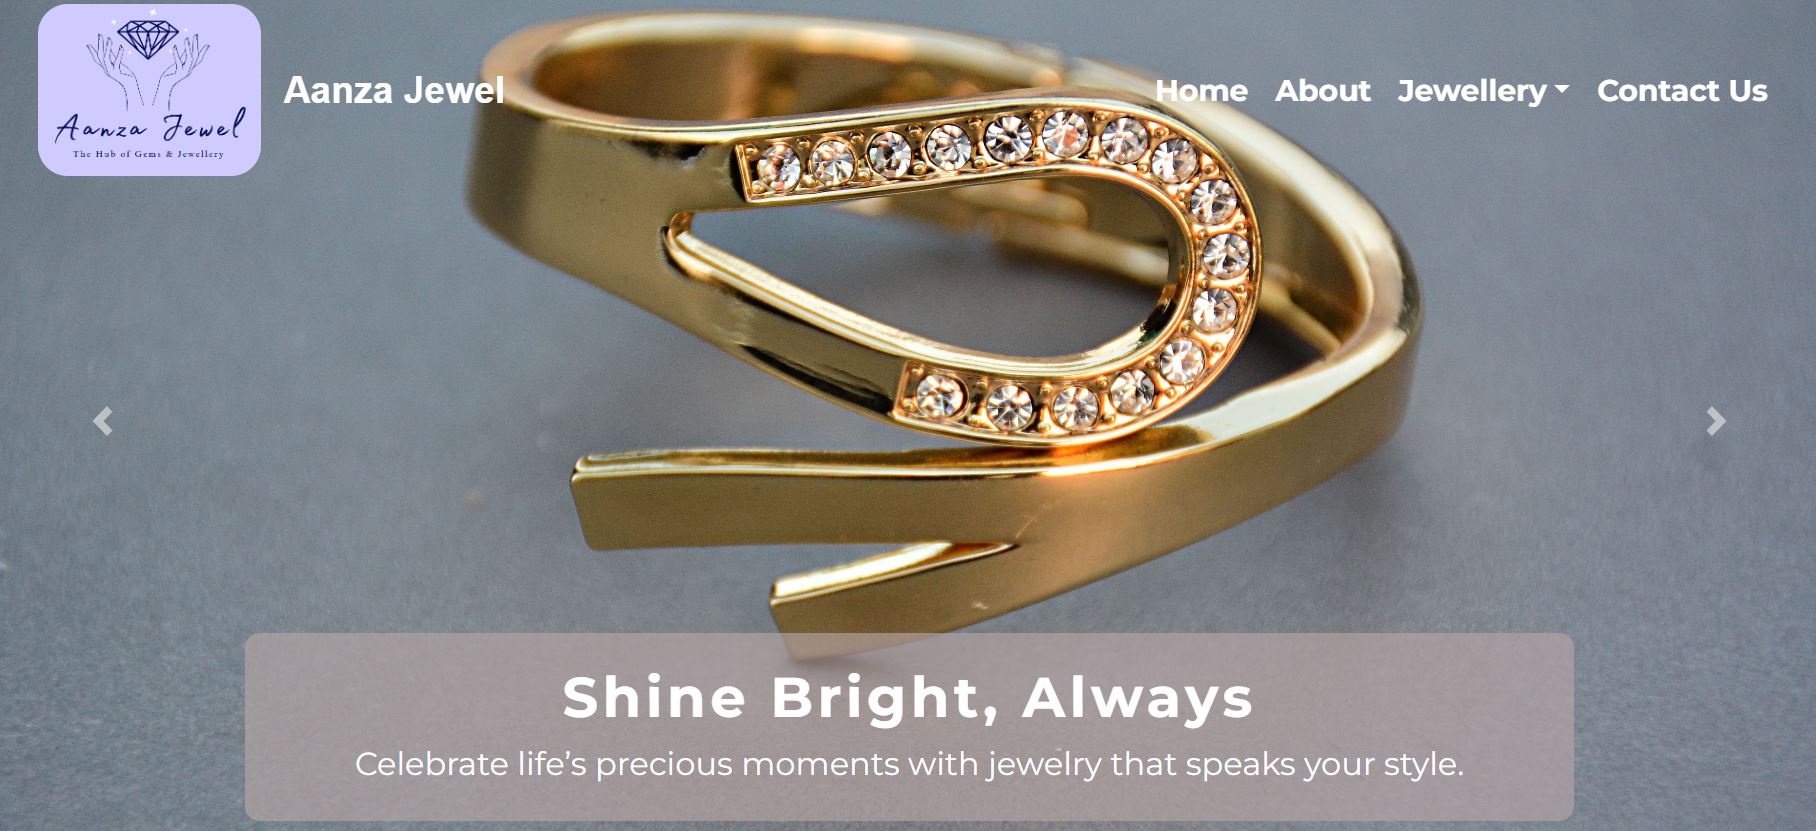Click The Hub of Gems & Jewellery tagline
This screenshot has height=831, width=1816.
(x=148, y=154)
